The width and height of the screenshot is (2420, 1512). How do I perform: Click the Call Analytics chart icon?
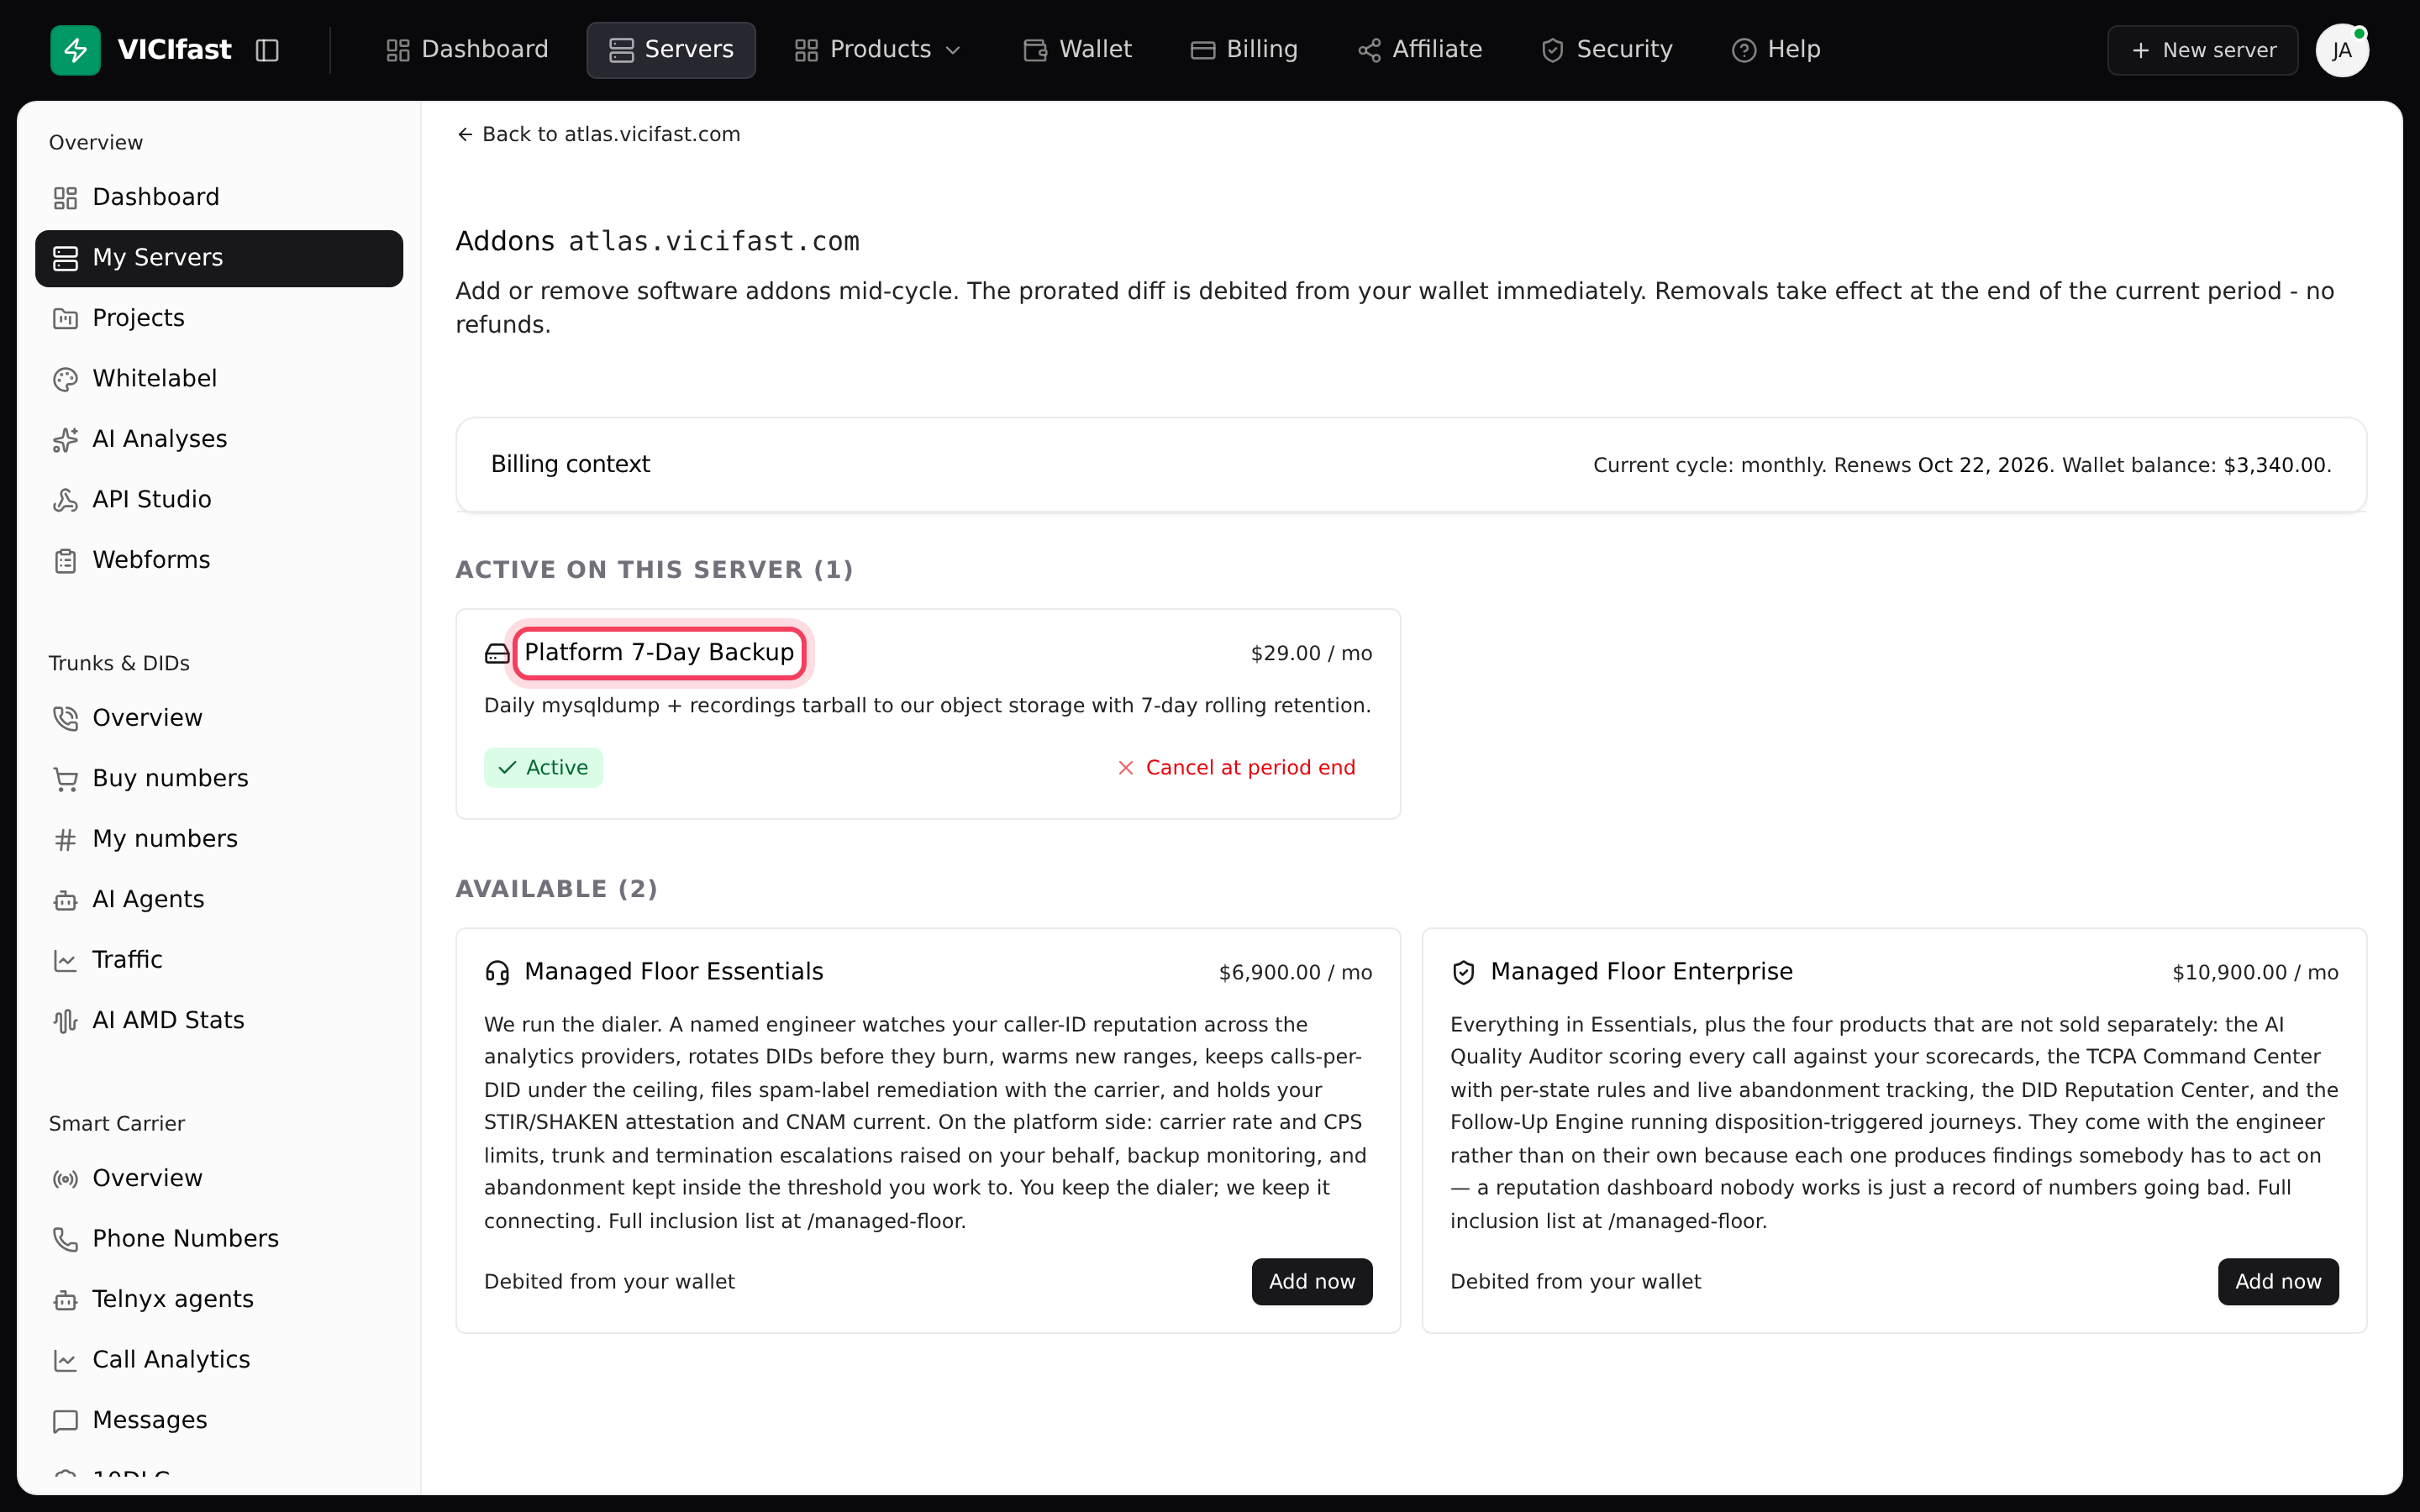coord(65,1361)
